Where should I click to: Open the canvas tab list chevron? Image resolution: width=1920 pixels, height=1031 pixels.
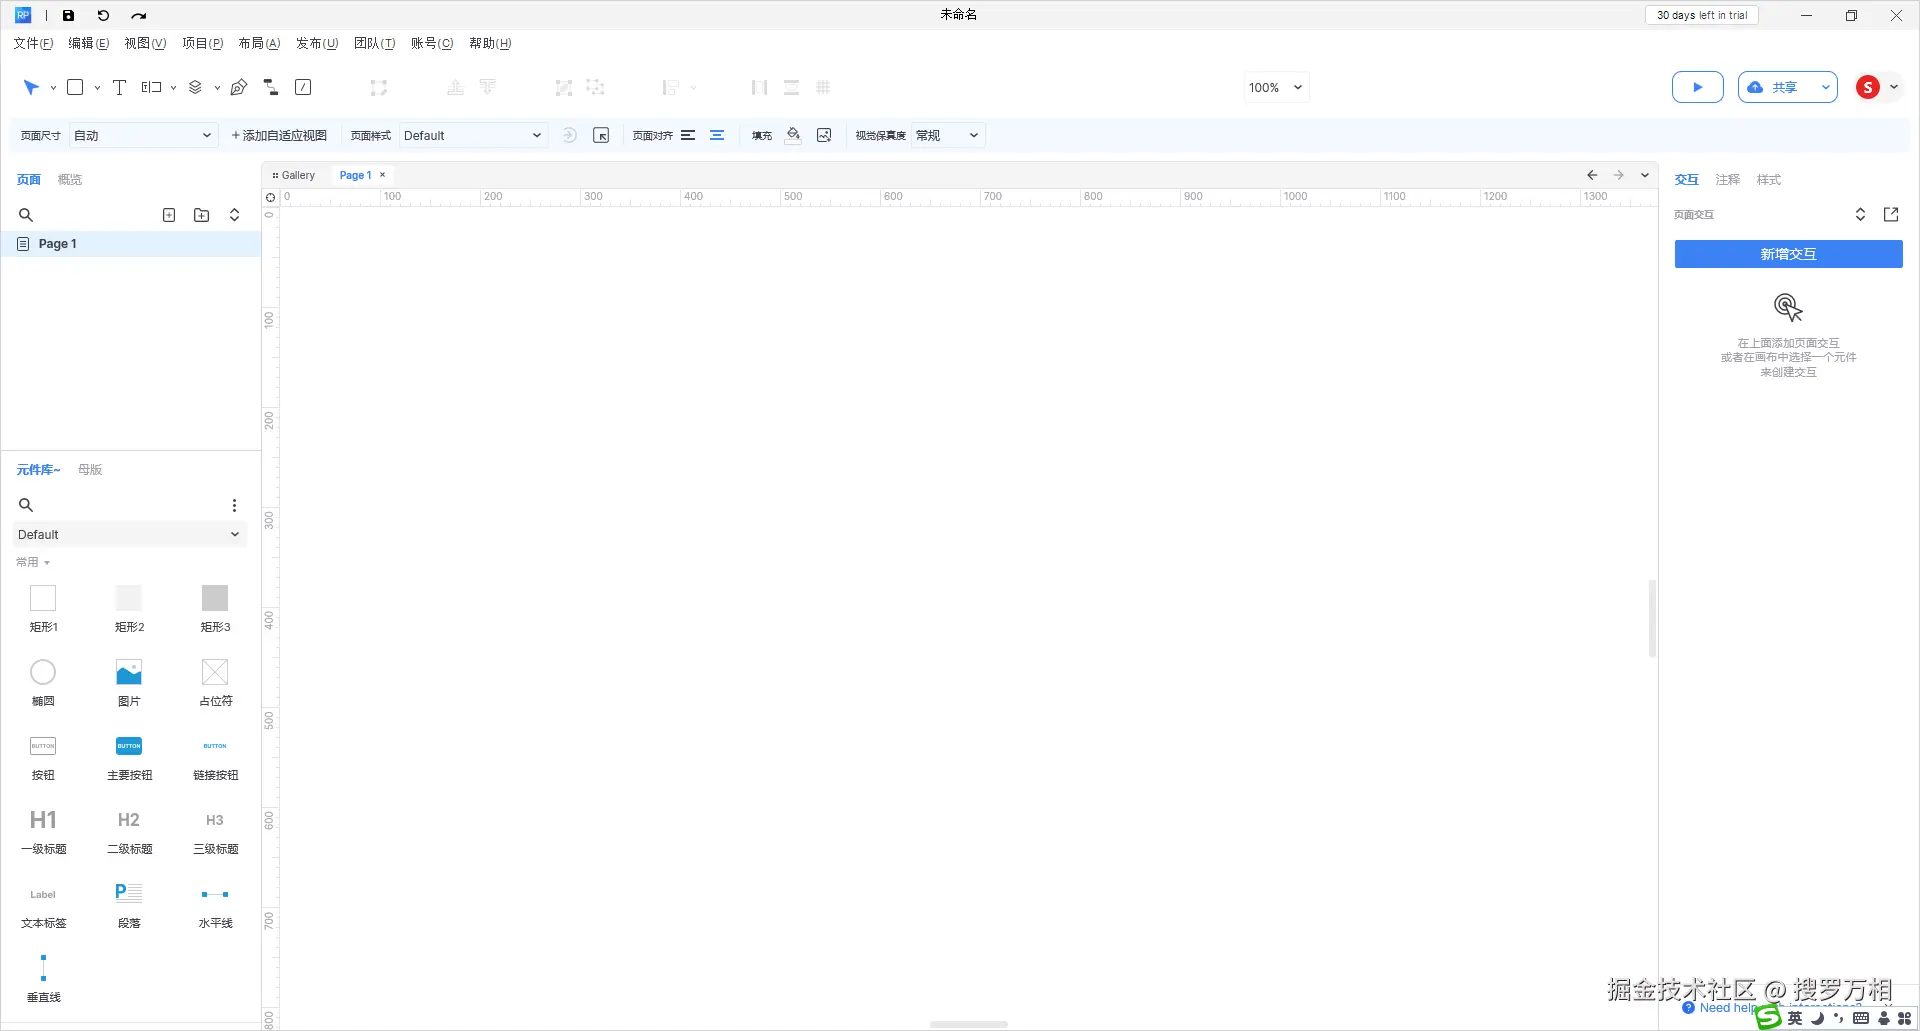click(x=1645, y=175)
